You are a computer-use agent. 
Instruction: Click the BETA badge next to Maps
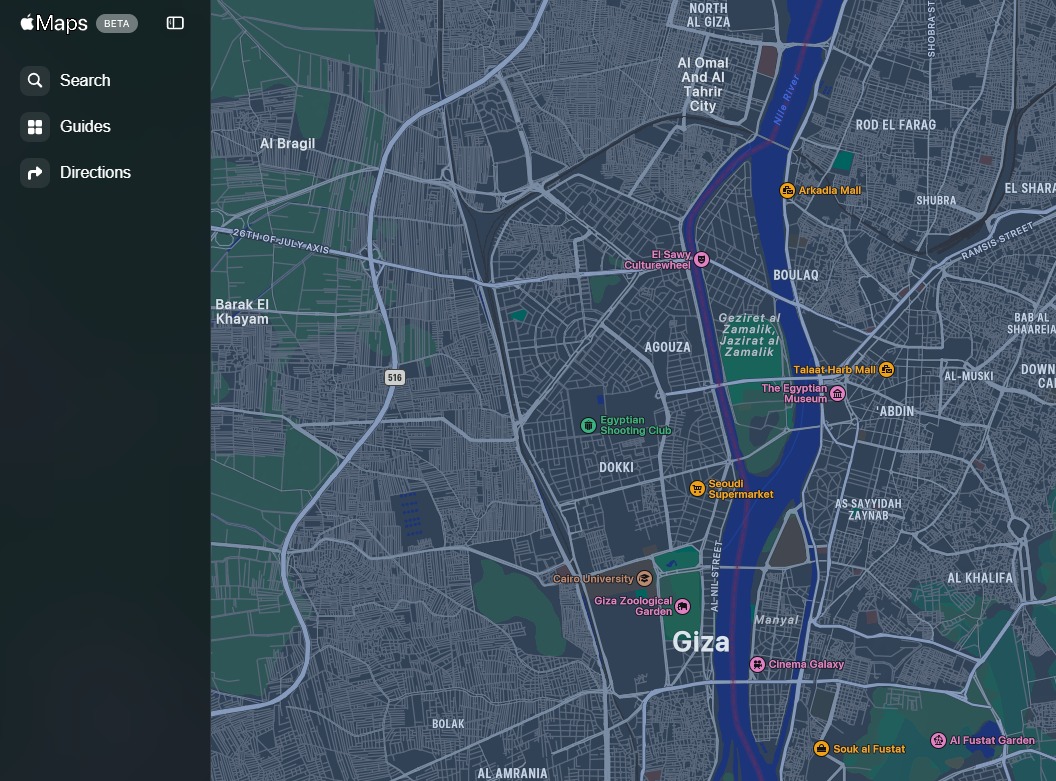pyautogui.click(x=117, y=23)
